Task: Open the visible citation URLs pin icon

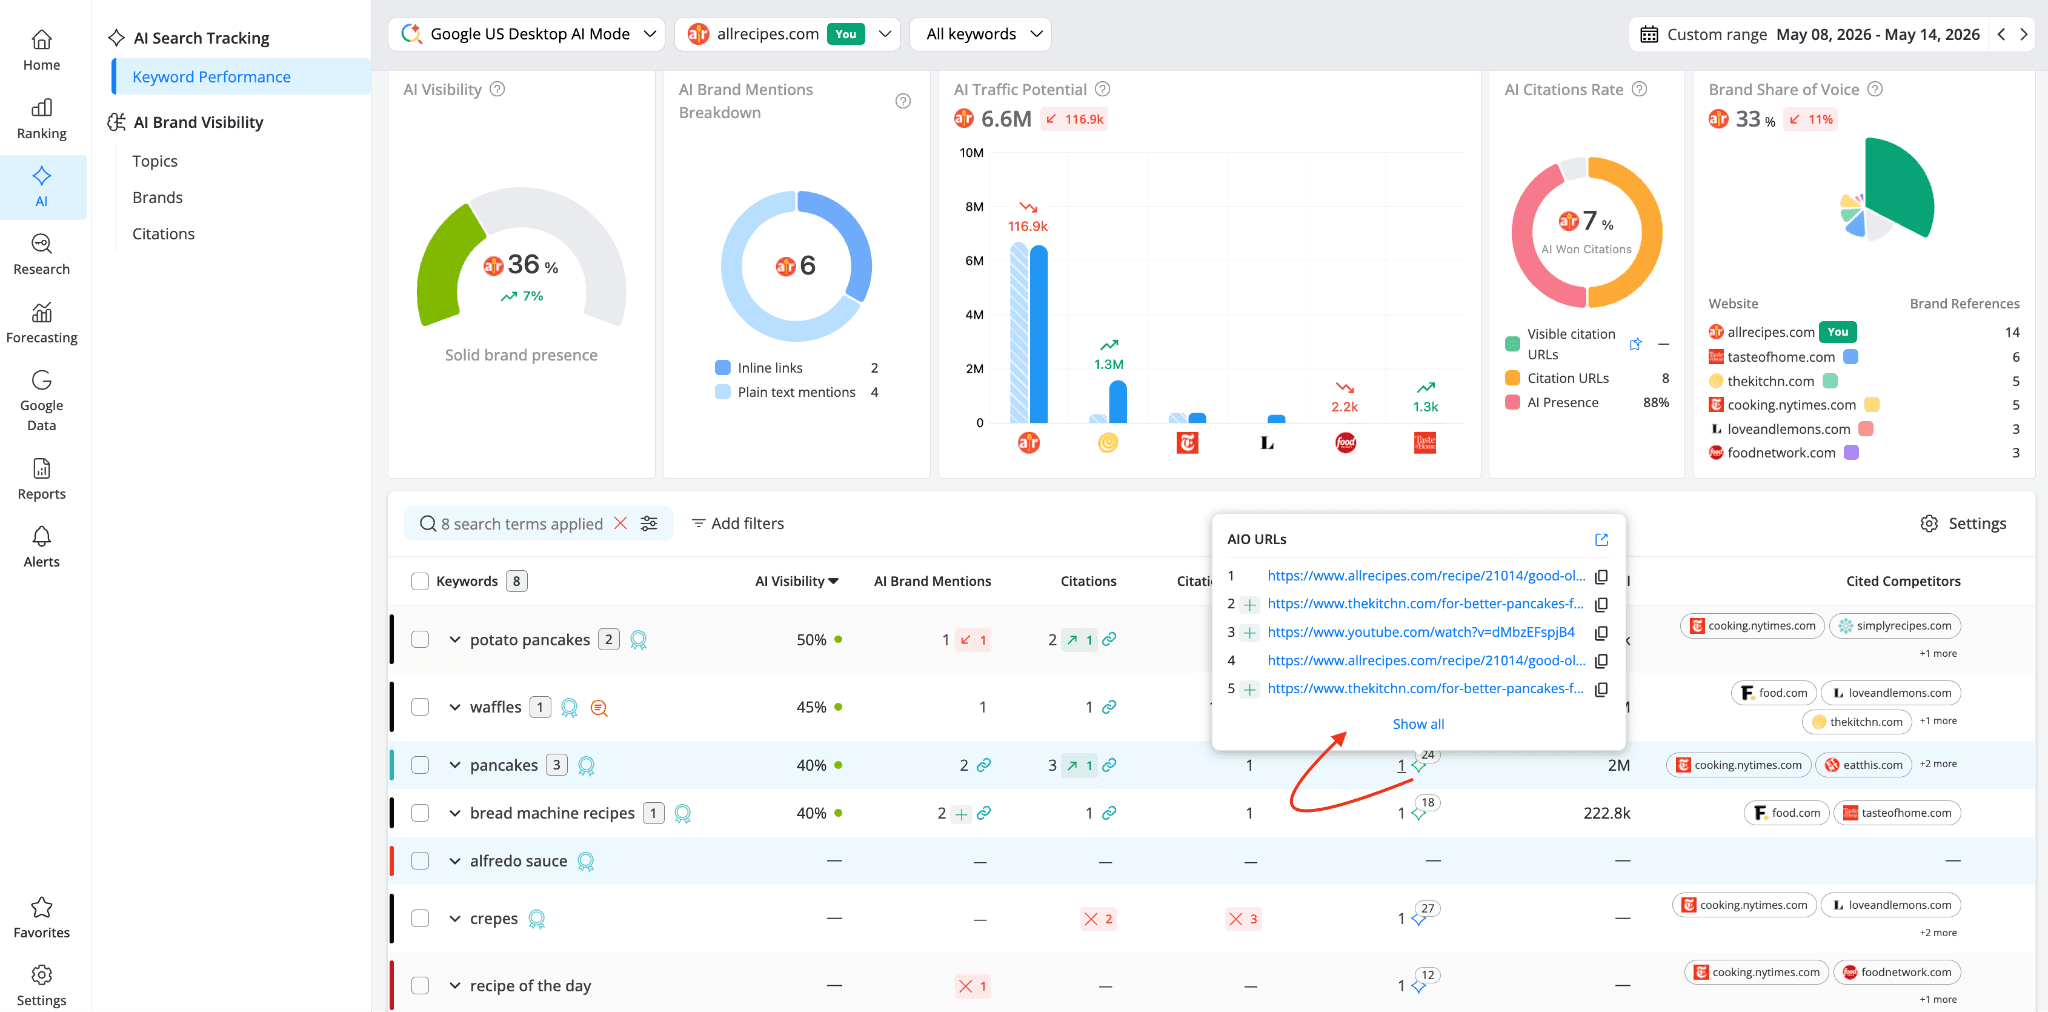Action: coord(1636,344)
